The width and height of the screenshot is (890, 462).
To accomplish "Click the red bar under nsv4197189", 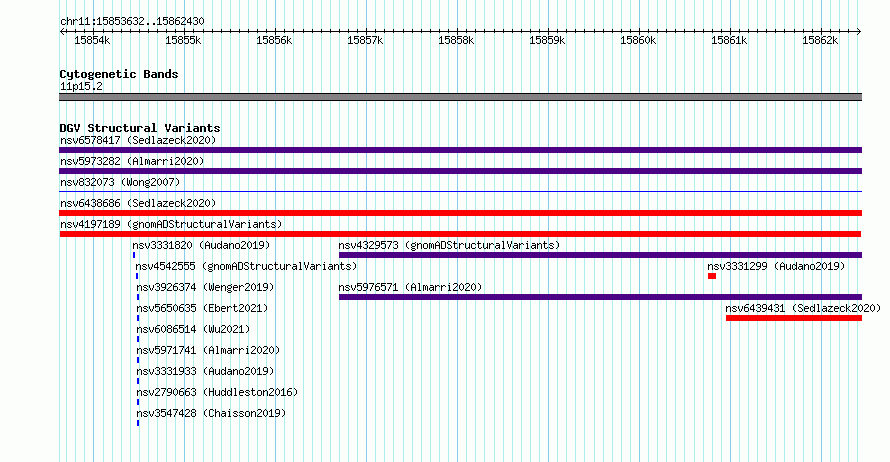I will (460, 234).
